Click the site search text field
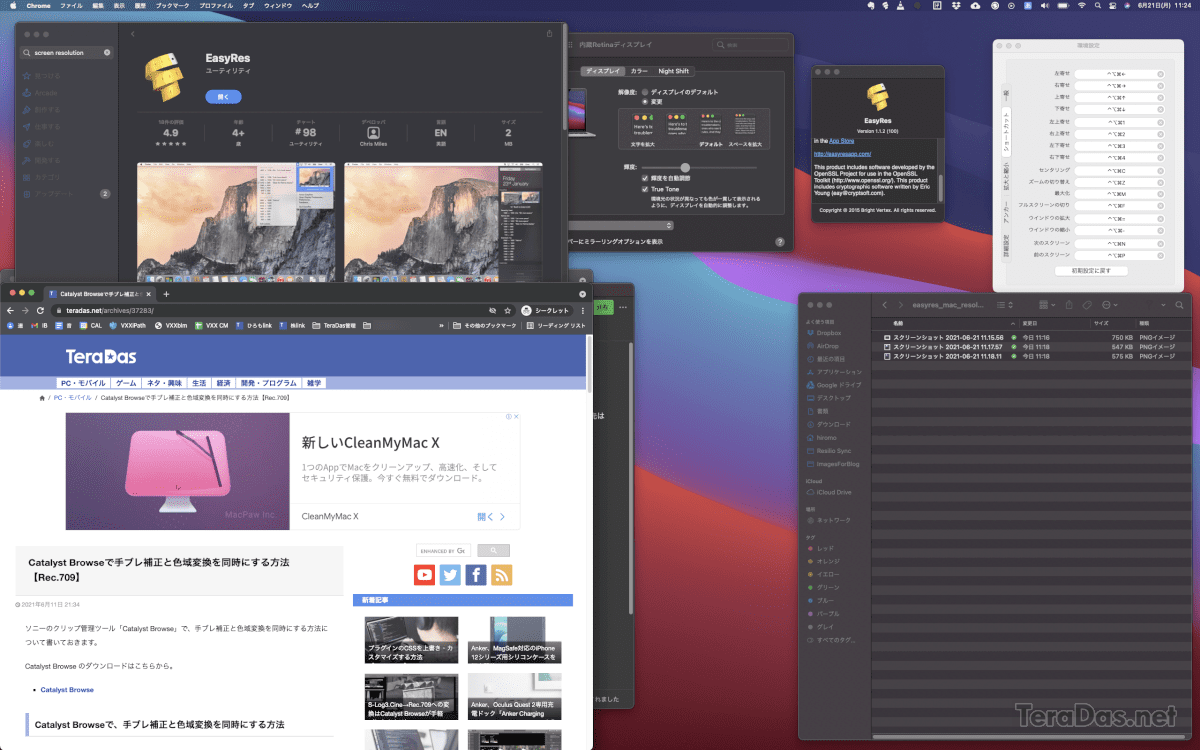 [x=444, y=550]
